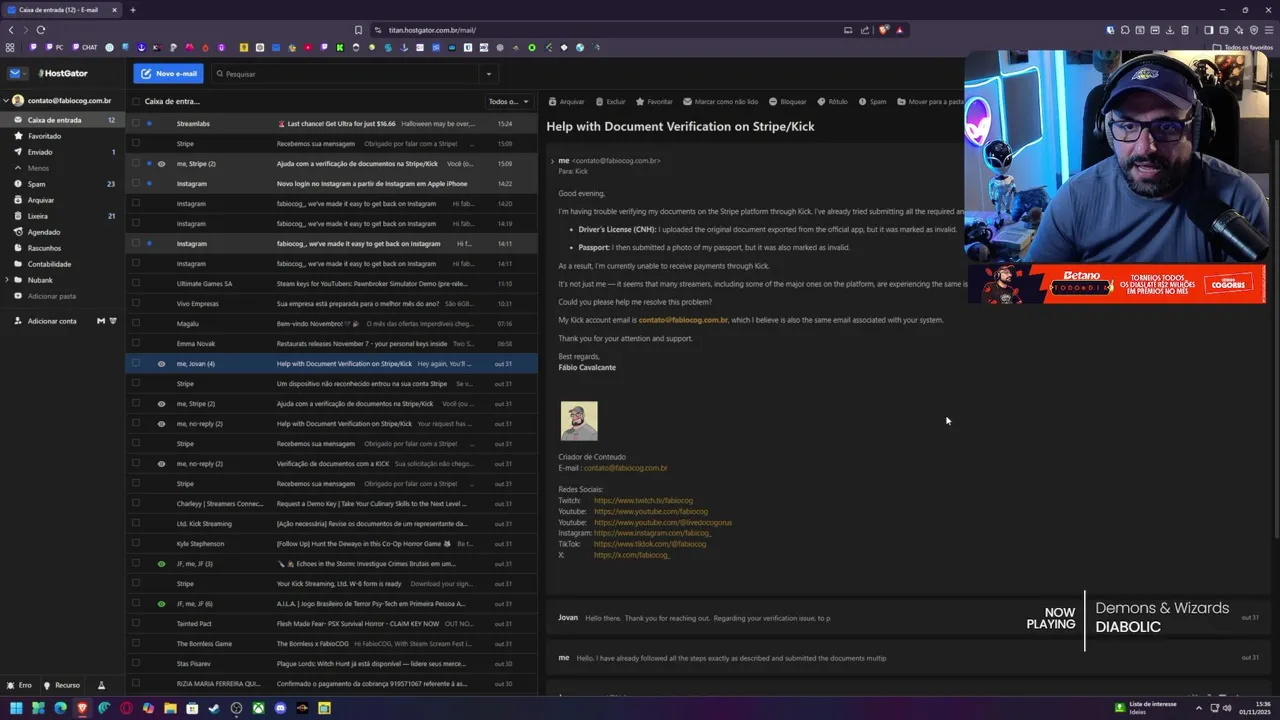This screenshot has height=720, width=1280.
Task: Open the youtube.com/@livedocogorus link
Action: tap(663, 522)
